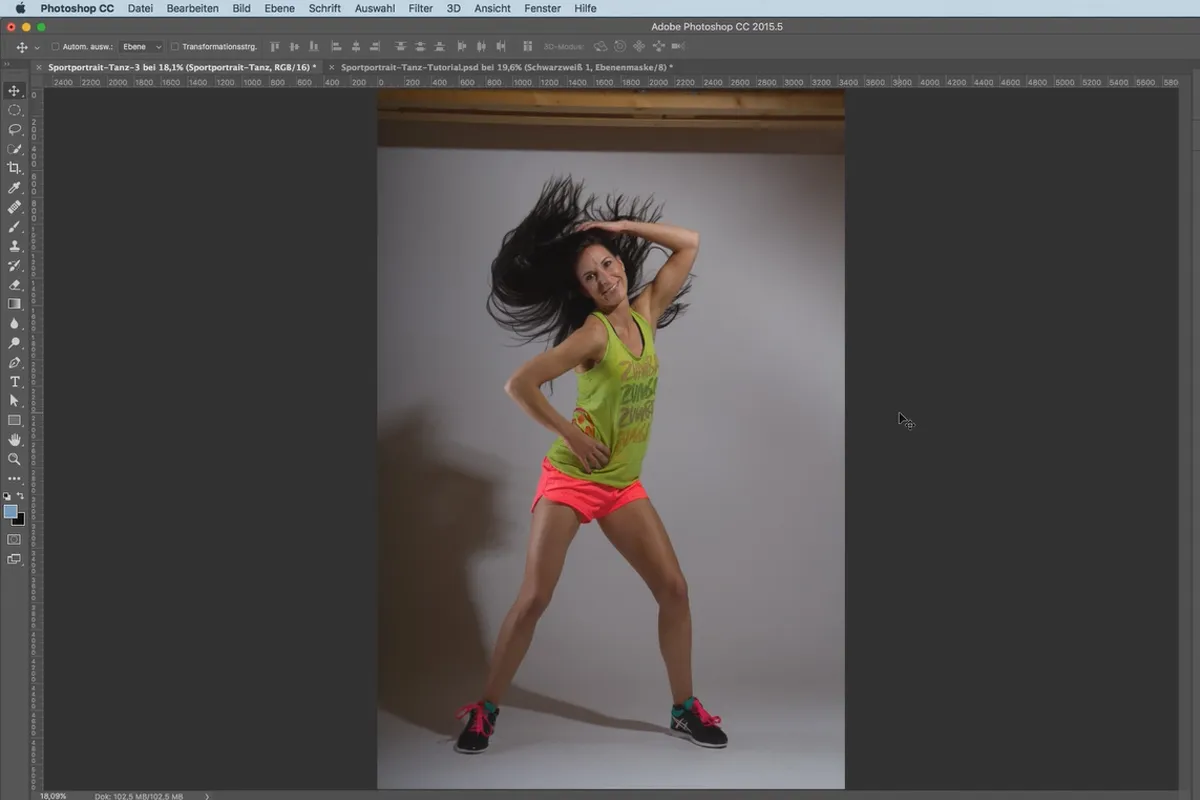Open the Filter menu
The width and height of the screenshot is (1200, 800).
(421, 8)
